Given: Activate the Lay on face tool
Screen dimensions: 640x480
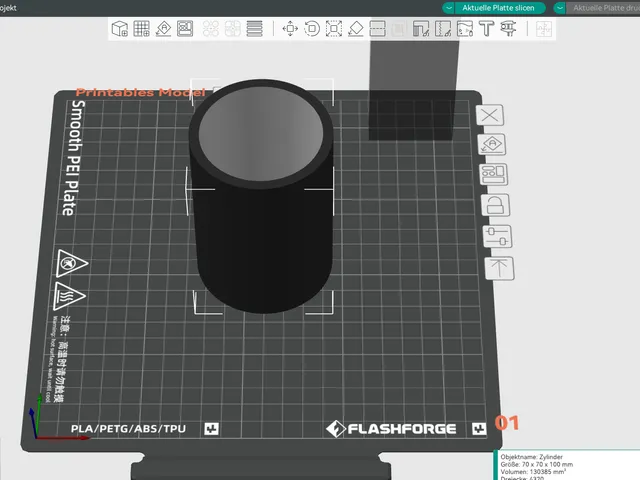Looking at the screenshot, I should 356,29.
